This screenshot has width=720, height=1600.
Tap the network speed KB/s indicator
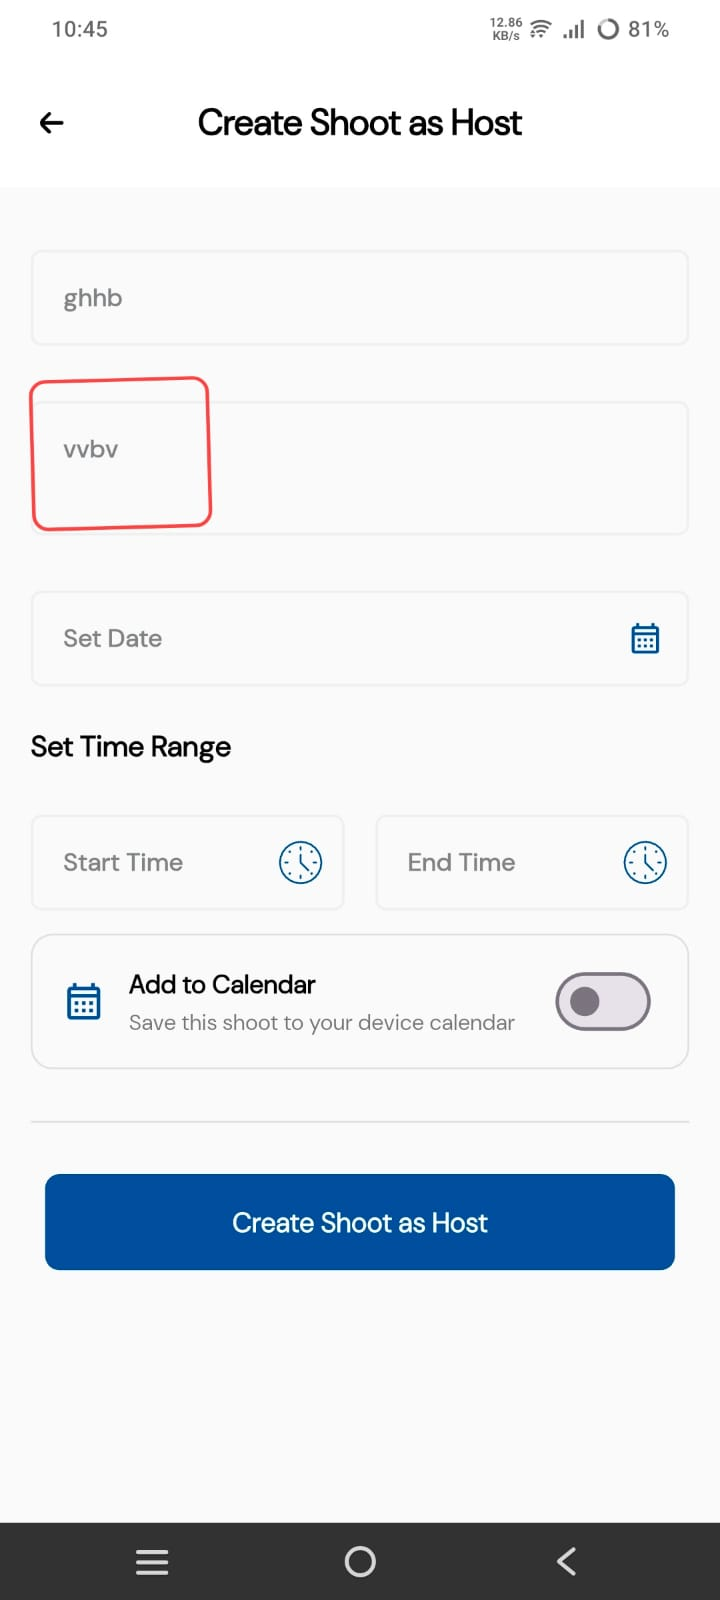click(506, 29)
